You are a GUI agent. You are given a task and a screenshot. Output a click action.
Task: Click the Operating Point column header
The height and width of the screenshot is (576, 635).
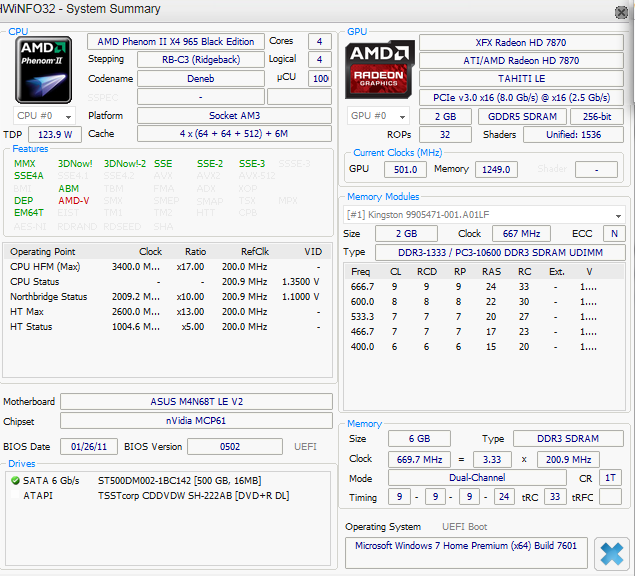click(43, 252)
